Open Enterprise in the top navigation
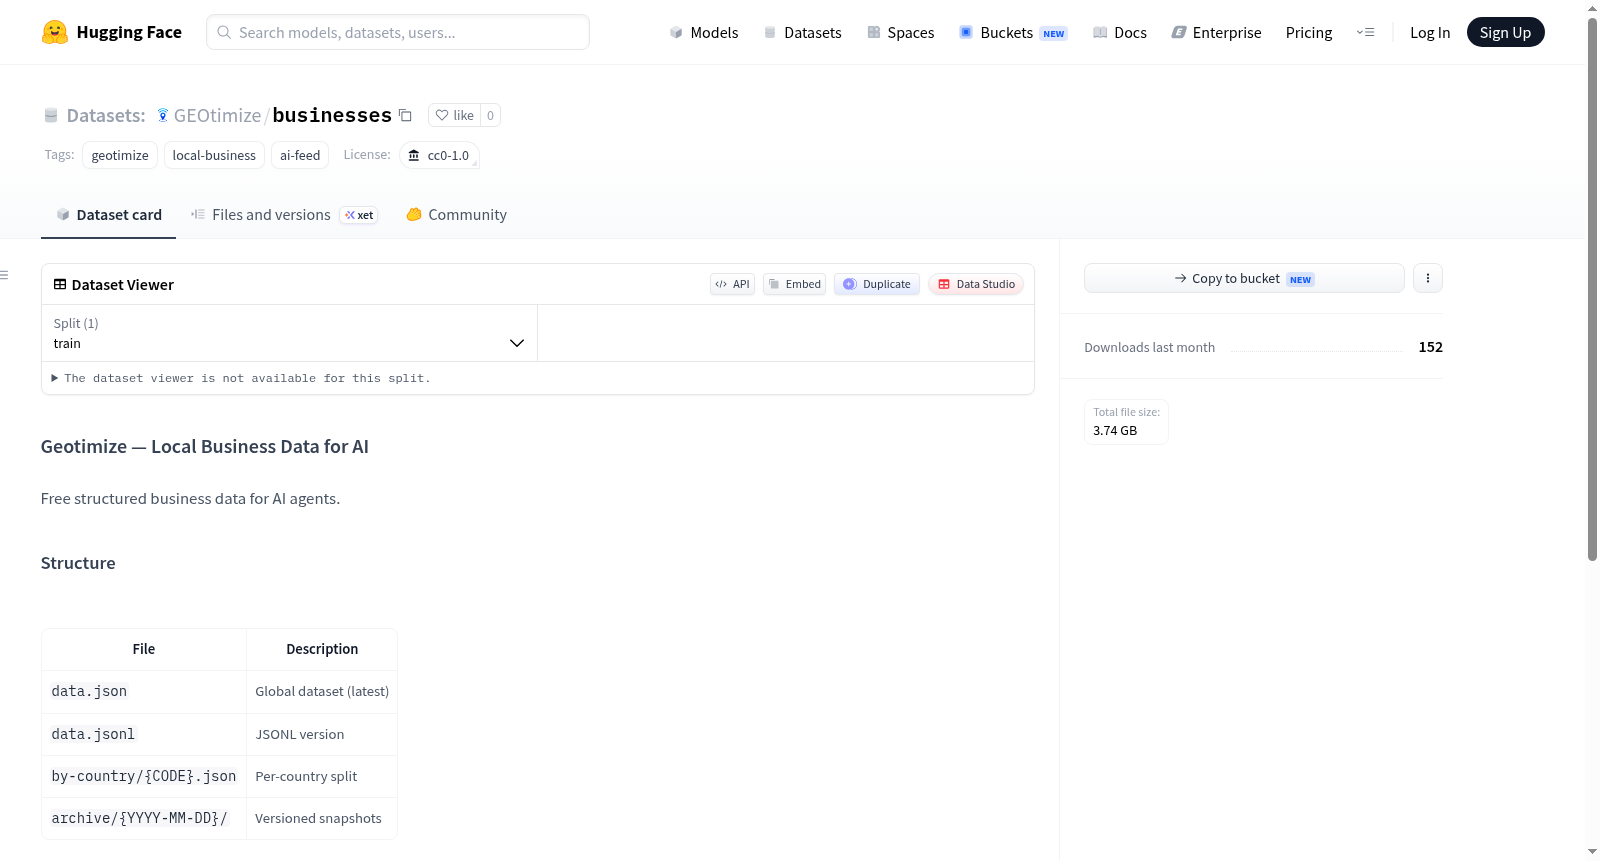 (1216, 32)
